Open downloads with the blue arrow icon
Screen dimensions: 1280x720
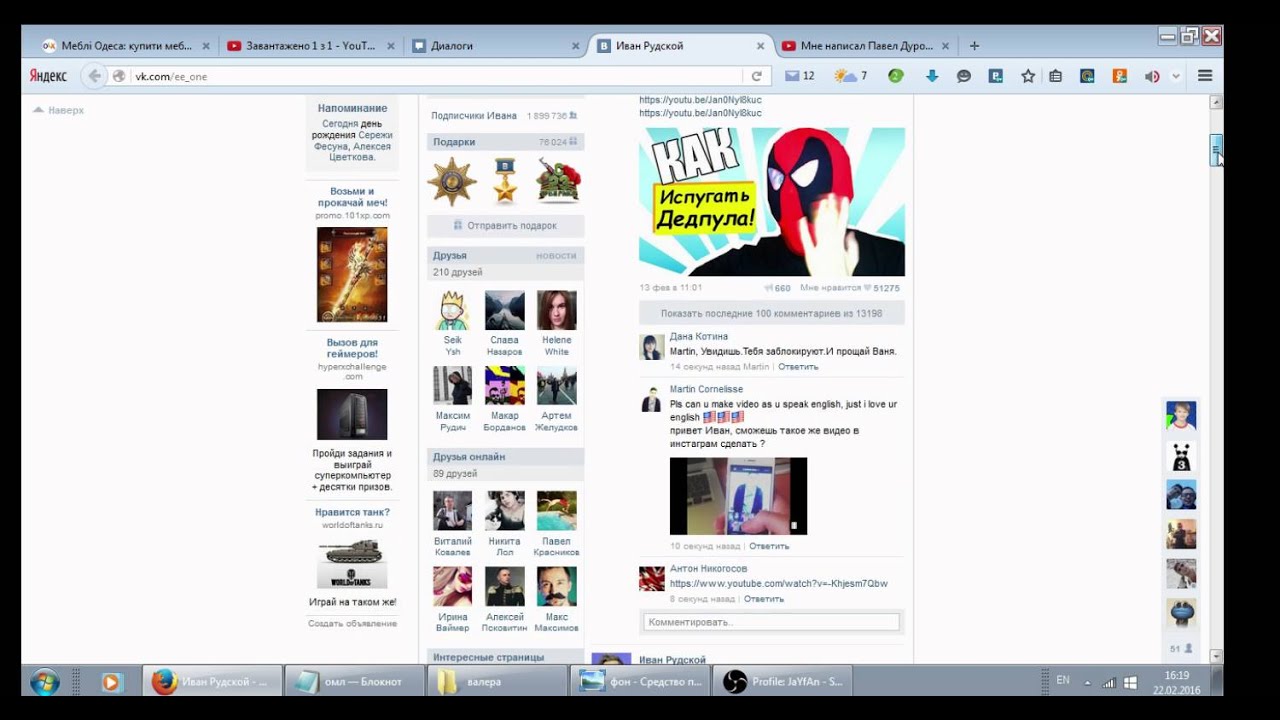point(932,76)
